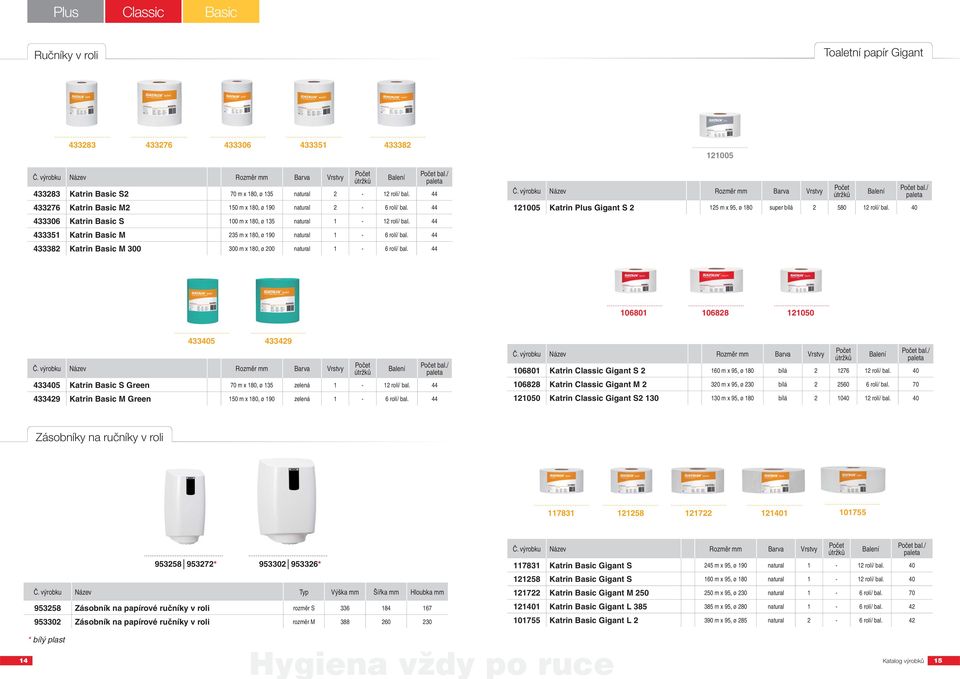Click the Hloubka mm column header
The height and width of the screenshot is (679, 960).
pyautogui.click(x=427, y=592)
